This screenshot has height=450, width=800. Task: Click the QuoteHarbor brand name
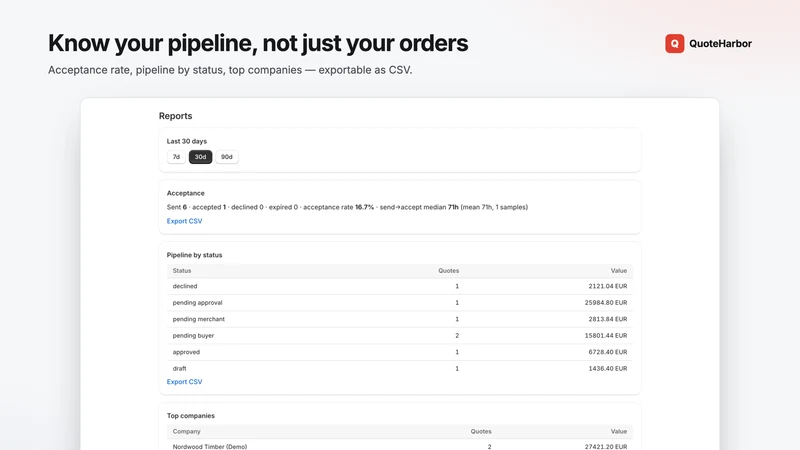pyautogui.click(x=720, y=43)
